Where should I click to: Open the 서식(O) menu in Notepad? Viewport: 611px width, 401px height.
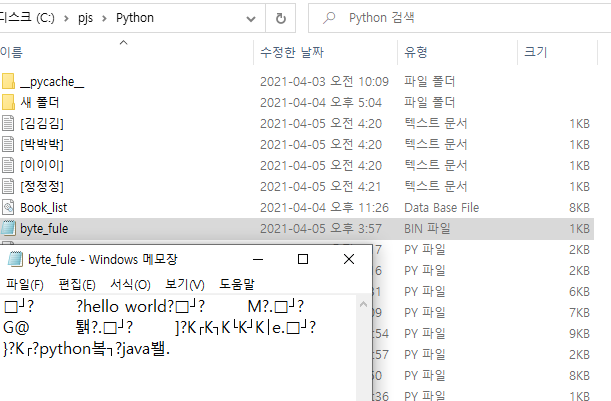pyautogui.click(x=130, y=284)
